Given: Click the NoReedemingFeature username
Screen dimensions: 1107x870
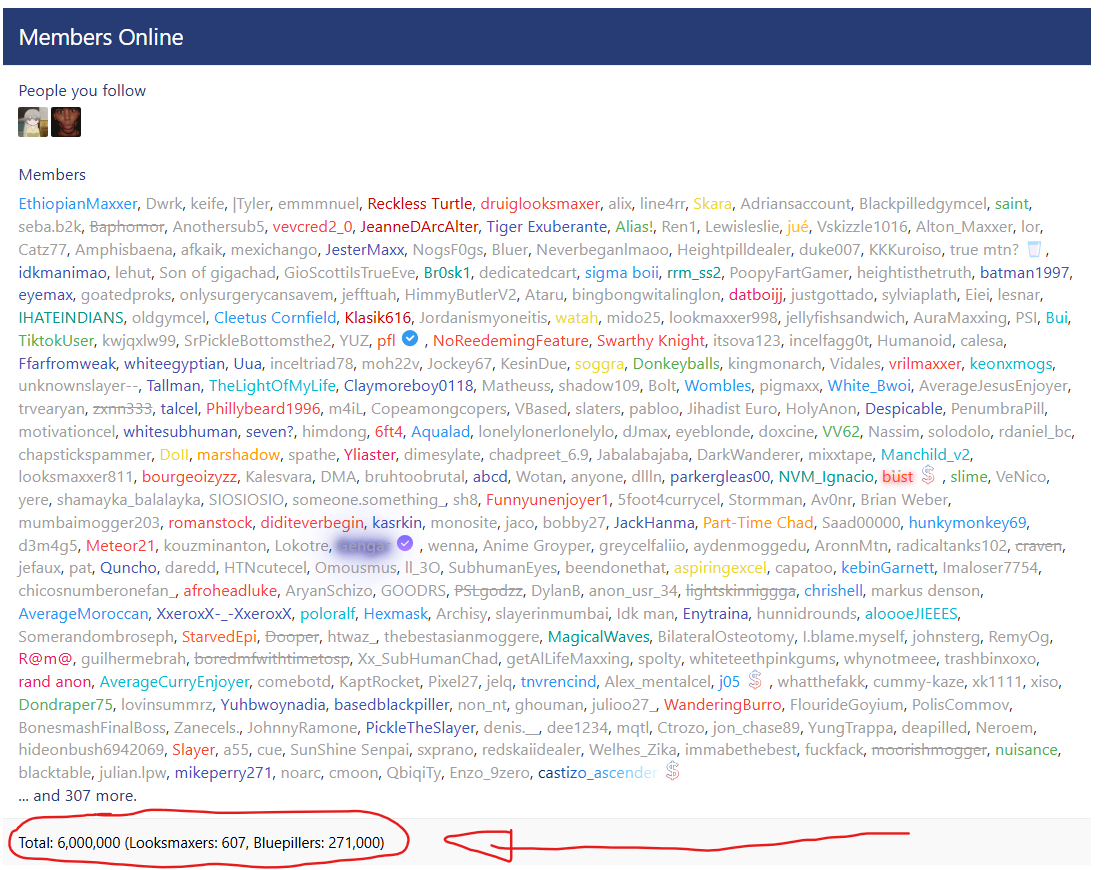Looking at the screenshot, I should (x=510, y=341).
